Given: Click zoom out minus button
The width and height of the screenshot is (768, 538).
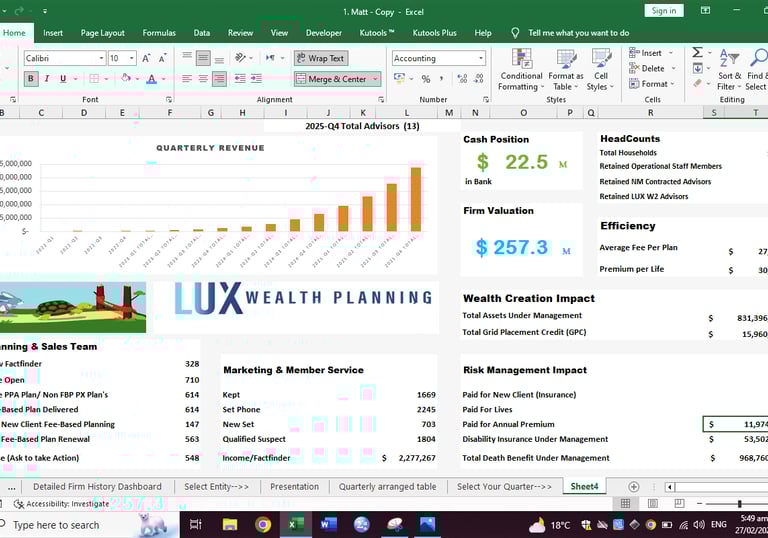Looking at the screenshot, I should click(699, 504).
